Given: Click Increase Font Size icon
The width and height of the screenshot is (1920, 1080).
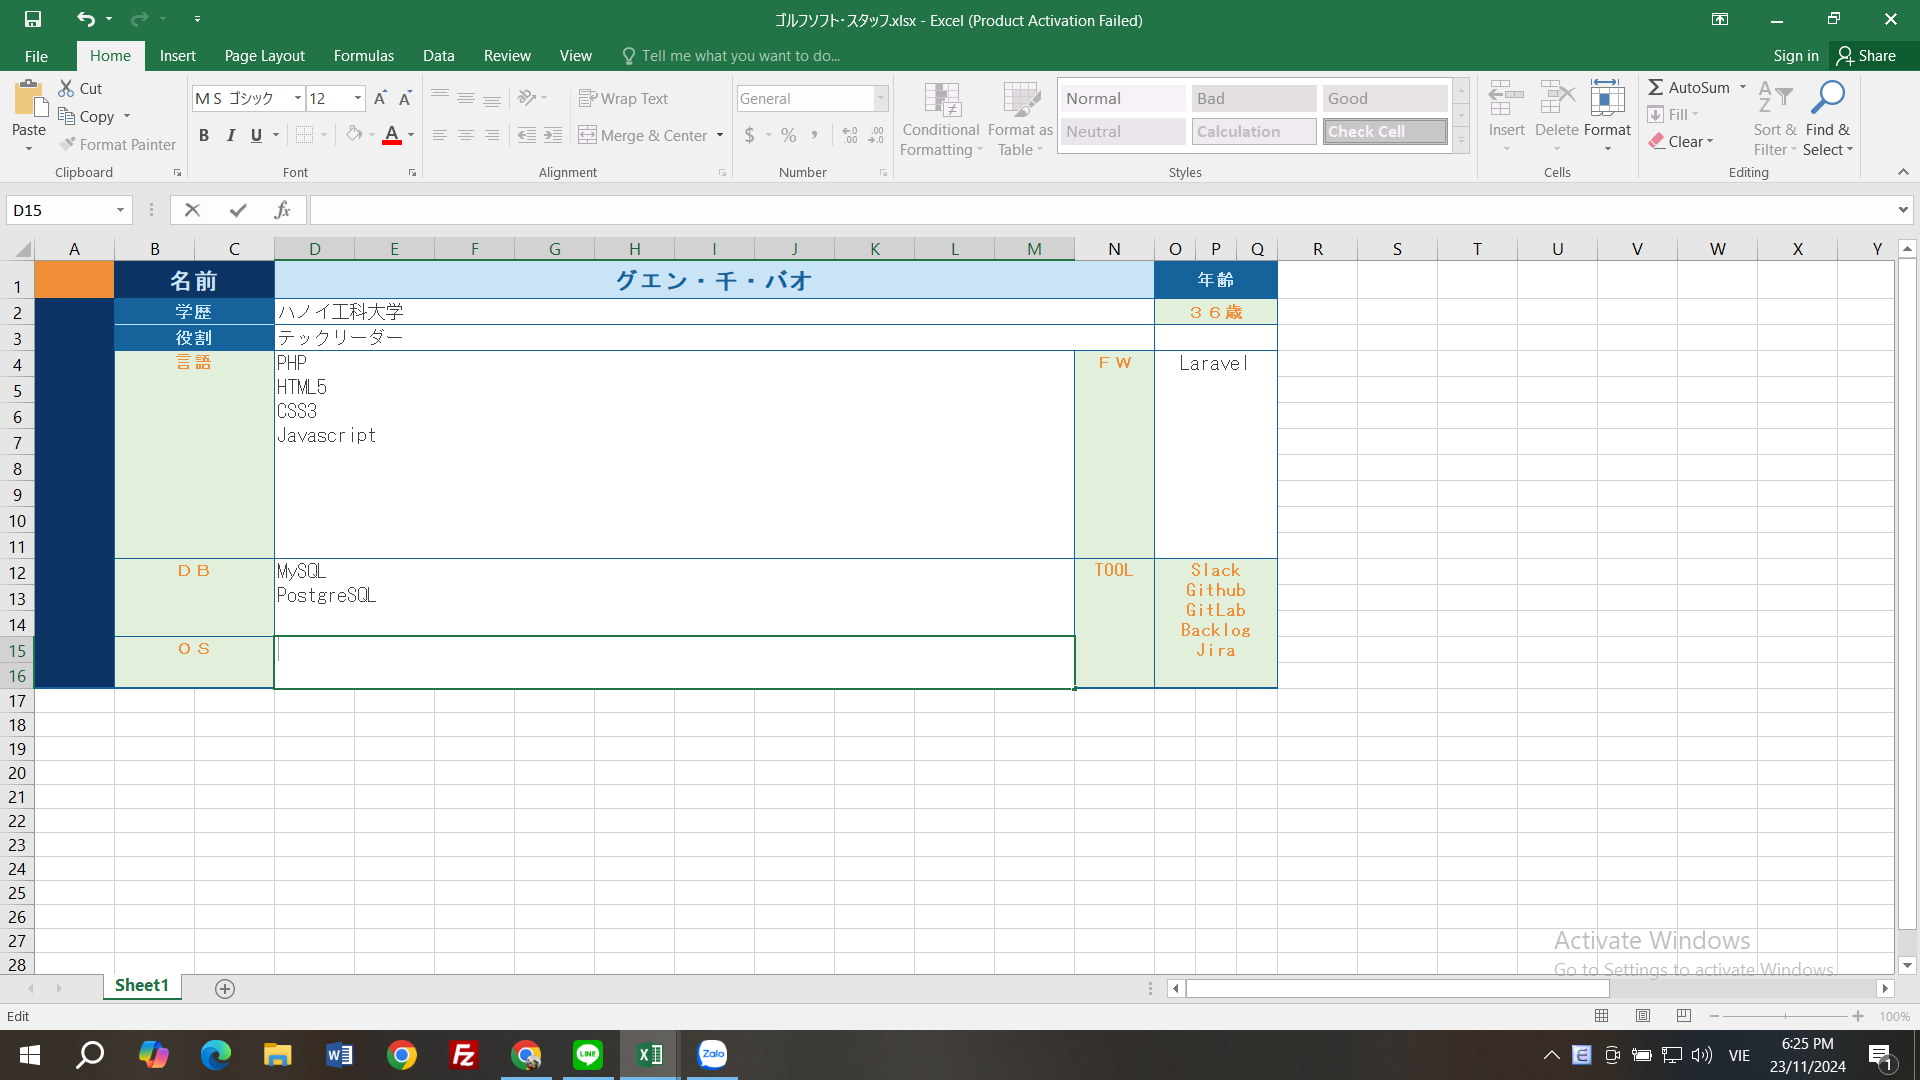Looking at the screenshot, I should tap(380, 98).
